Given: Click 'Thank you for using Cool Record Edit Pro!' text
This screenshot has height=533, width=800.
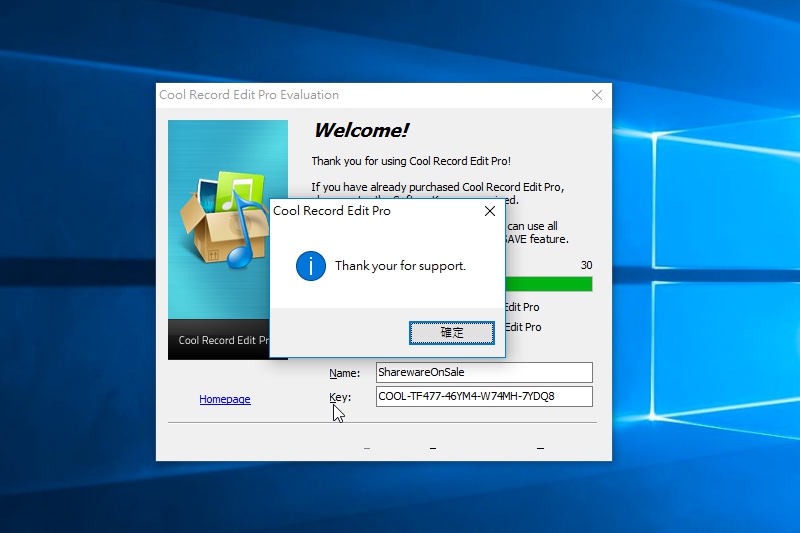Looking at the screenshot, I should [411, 161].
